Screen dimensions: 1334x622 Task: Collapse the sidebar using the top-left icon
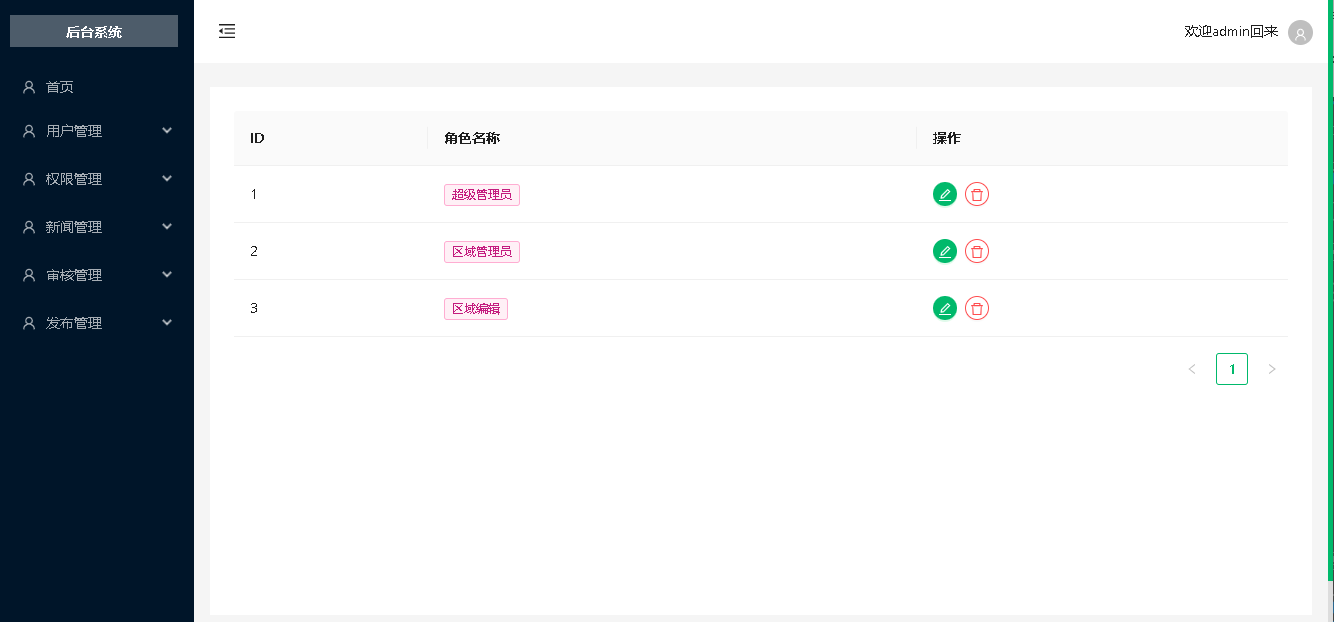click(x=227, y=31)
